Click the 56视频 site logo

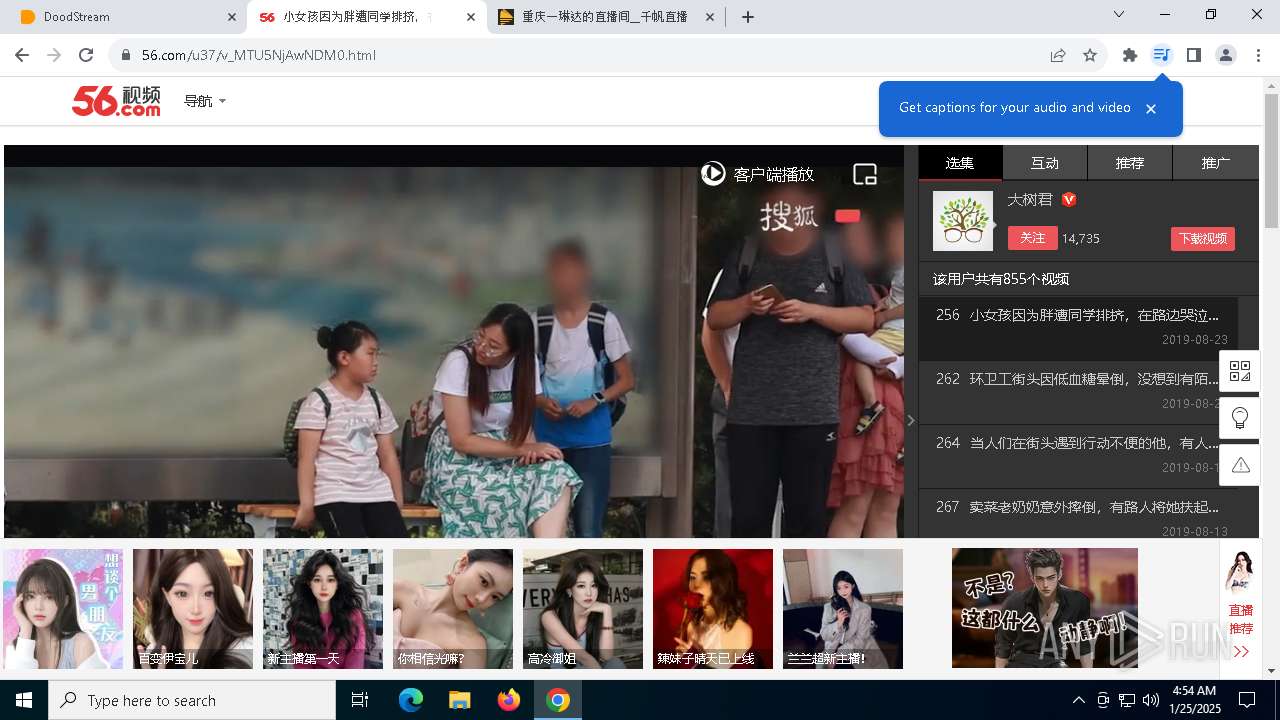pos(116,101)
